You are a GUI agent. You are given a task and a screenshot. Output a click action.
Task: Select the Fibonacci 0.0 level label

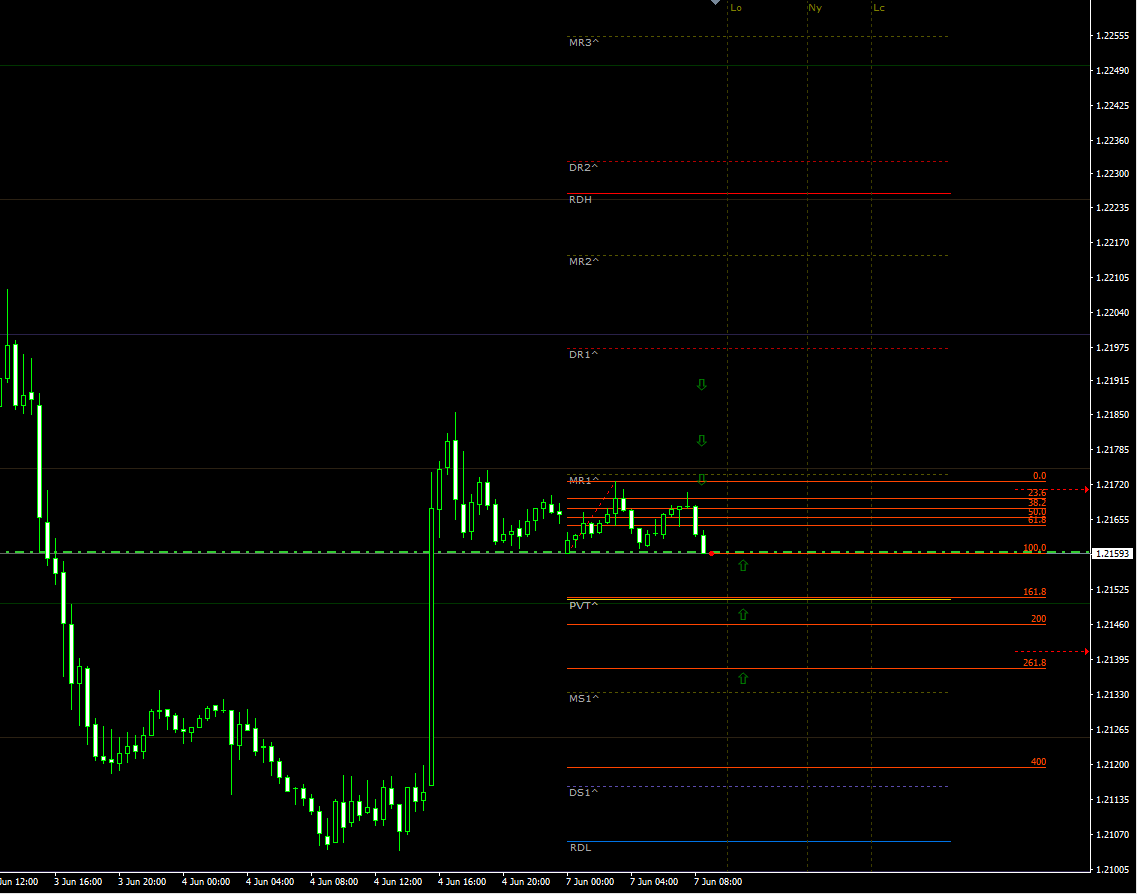pos(1039,476)
